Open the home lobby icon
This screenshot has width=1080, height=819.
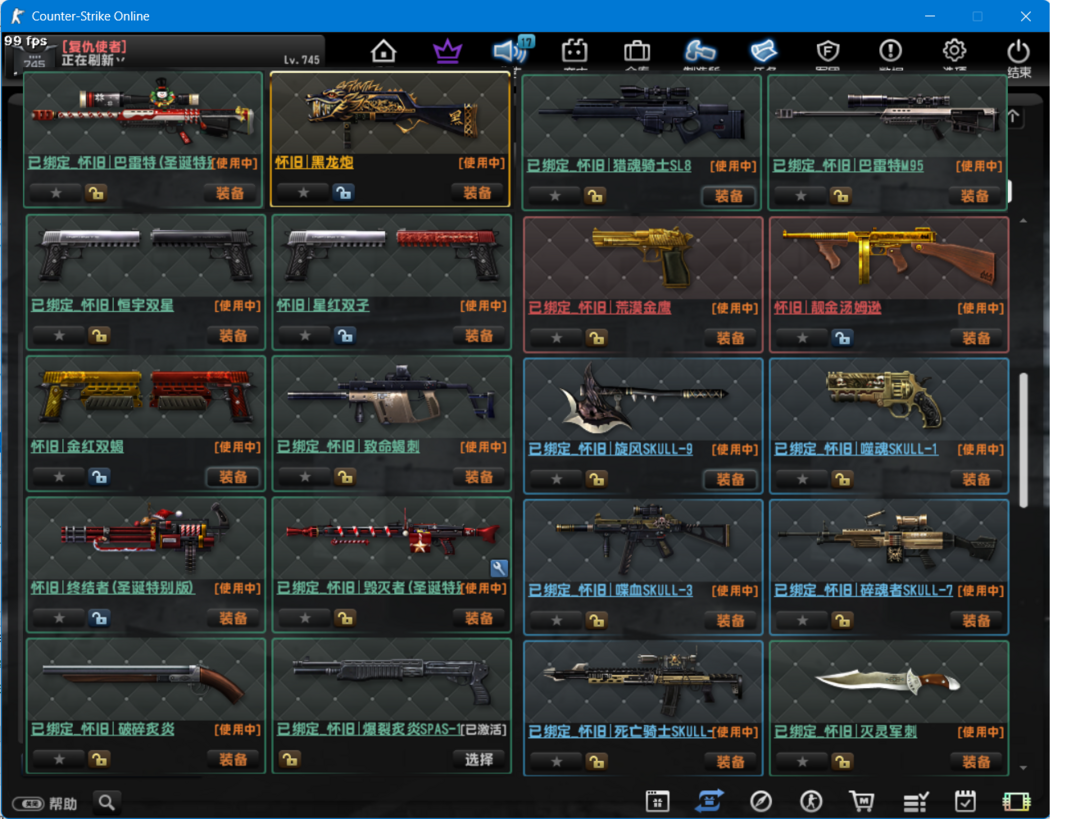pyautogui.click(x=384, y=51)
